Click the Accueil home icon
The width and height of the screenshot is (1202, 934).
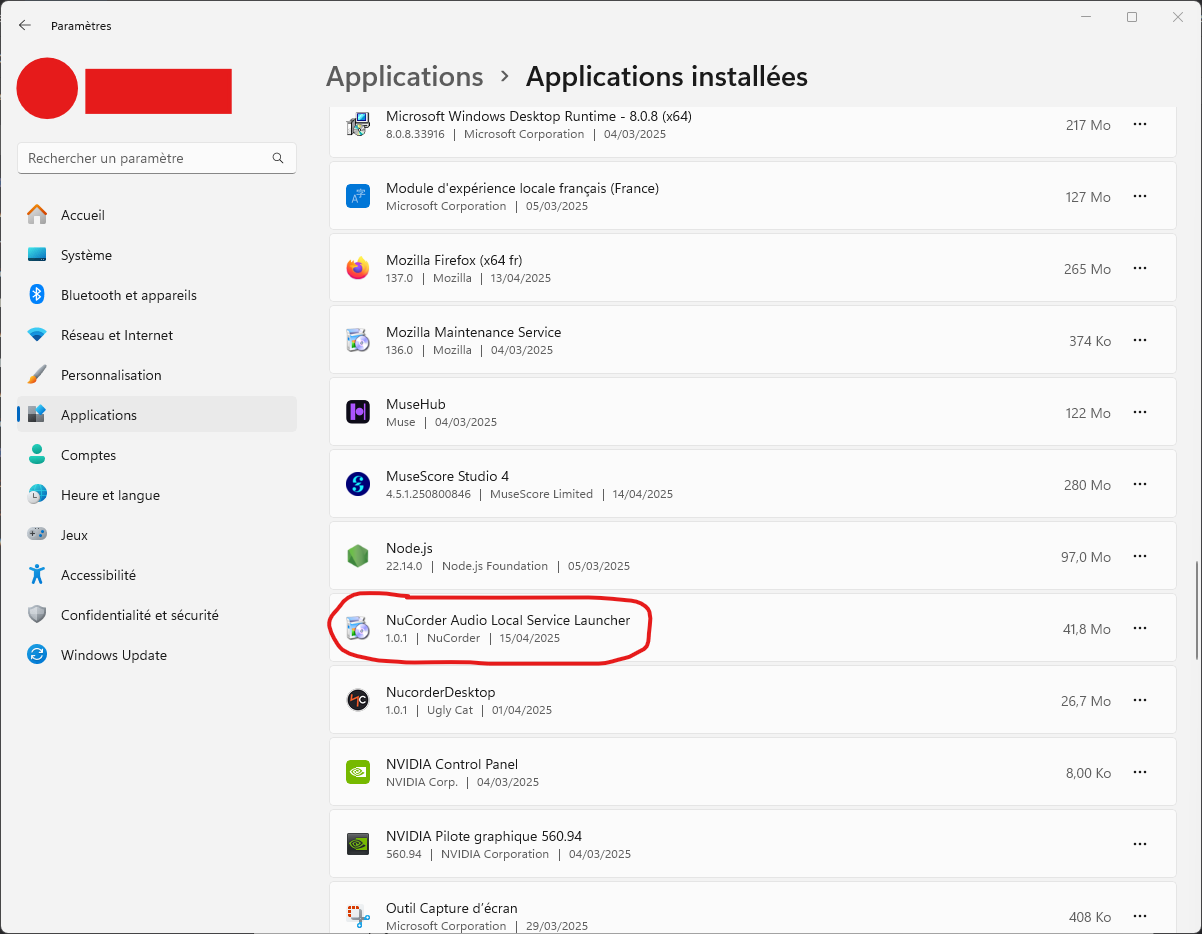[37, 215]
